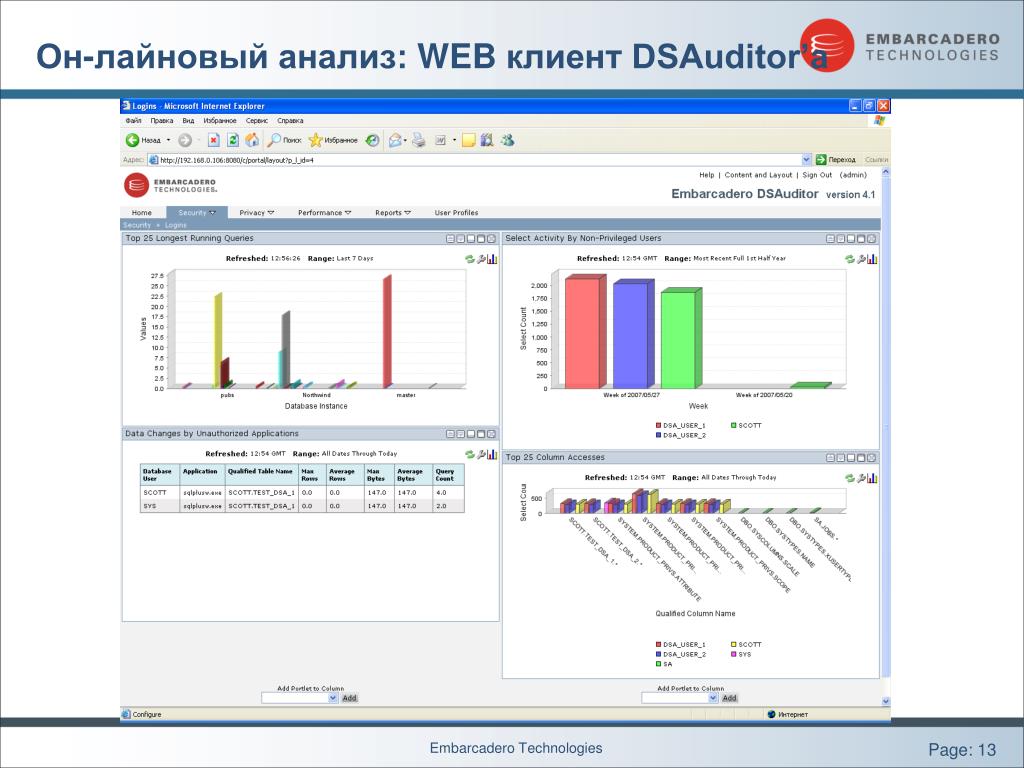
Task: Expand the Privacy navigation dropdown
Action: click(271, 213)
